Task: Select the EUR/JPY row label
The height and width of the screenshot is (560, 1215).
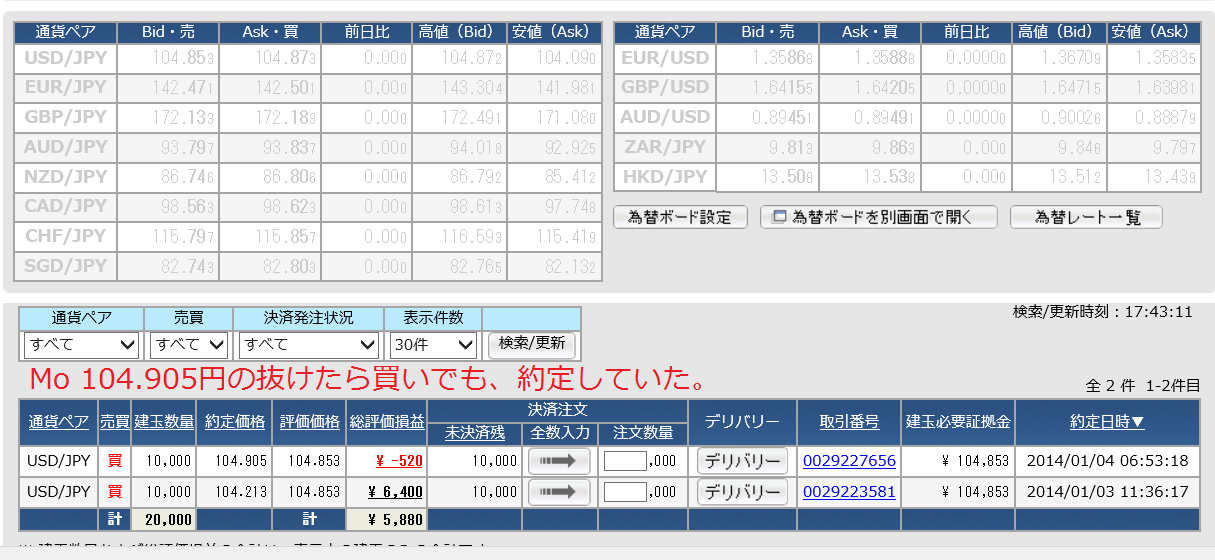Action: point(65,88)
